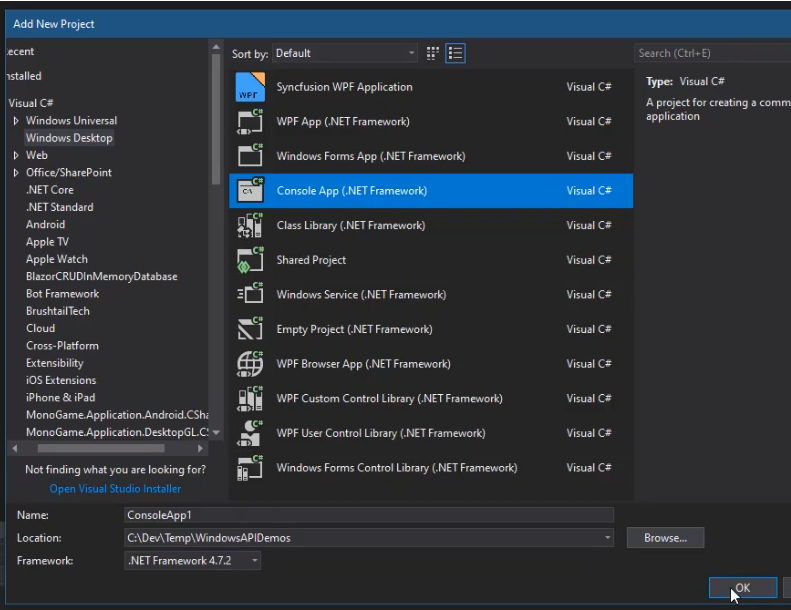Select the iOS Extensions category
The height and width of the screenshot is (610, 791).
(61, 380)
